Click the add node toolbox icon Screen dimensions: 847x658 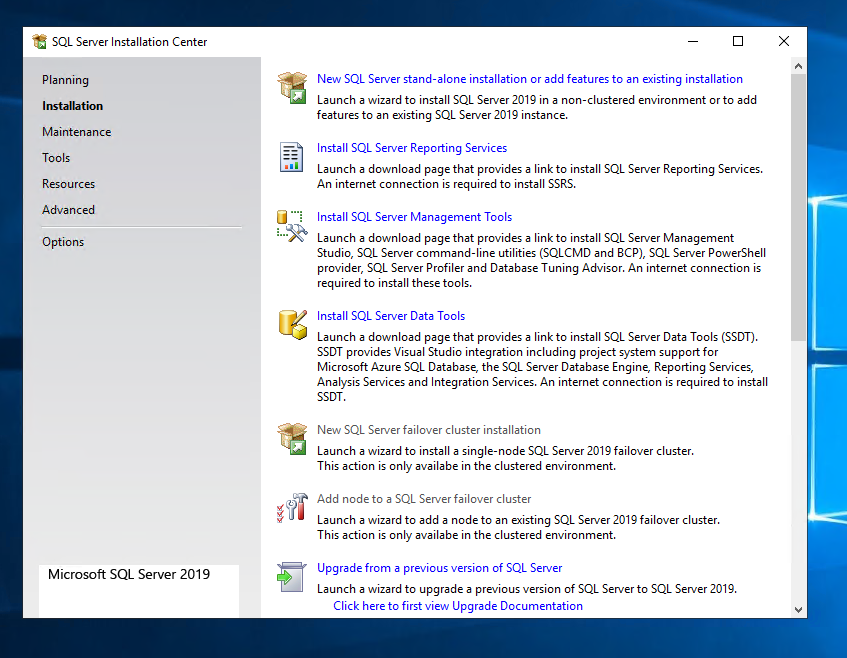291,508
